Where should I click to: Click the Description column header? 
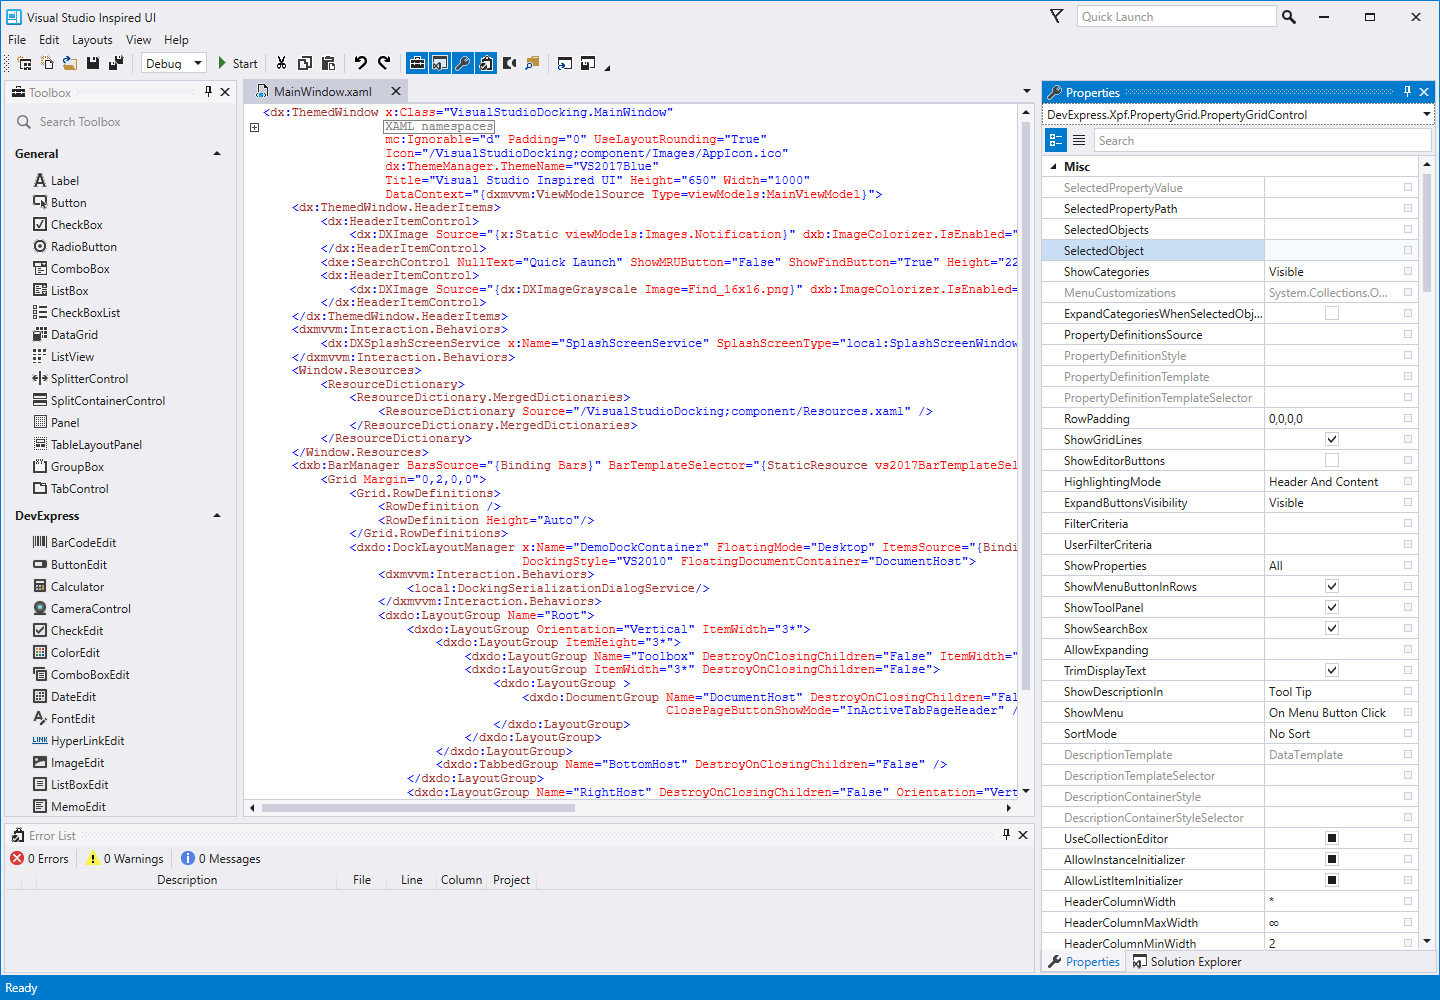(187, 880)
